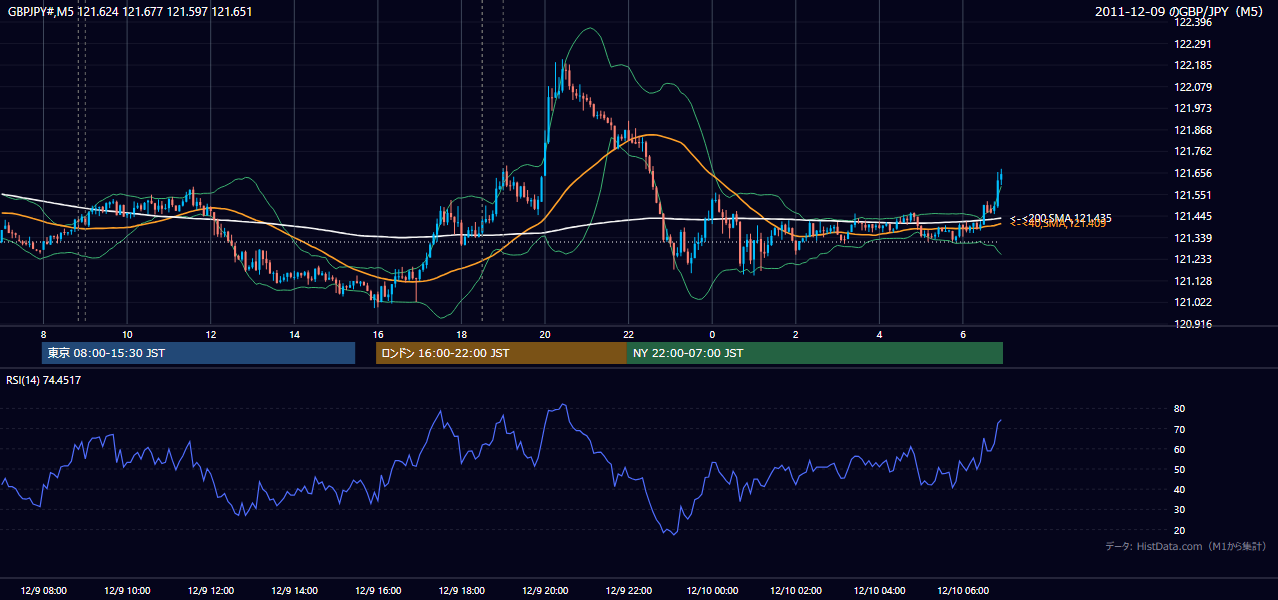This screenshot has height=600, width=1278.
Task: Click price axis value 121.128
Action: click(1194, 281)
